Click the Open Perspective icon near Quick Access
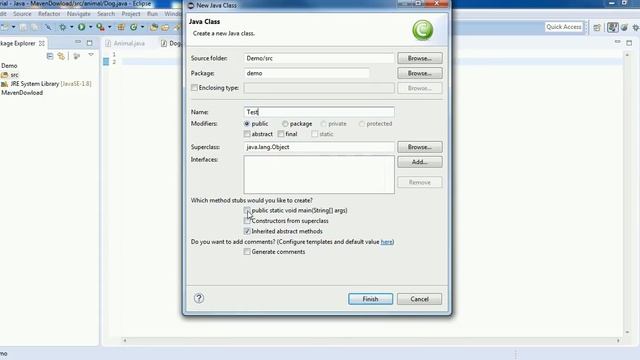The height and width of the screenshot is (360, 640). [597, 27]
